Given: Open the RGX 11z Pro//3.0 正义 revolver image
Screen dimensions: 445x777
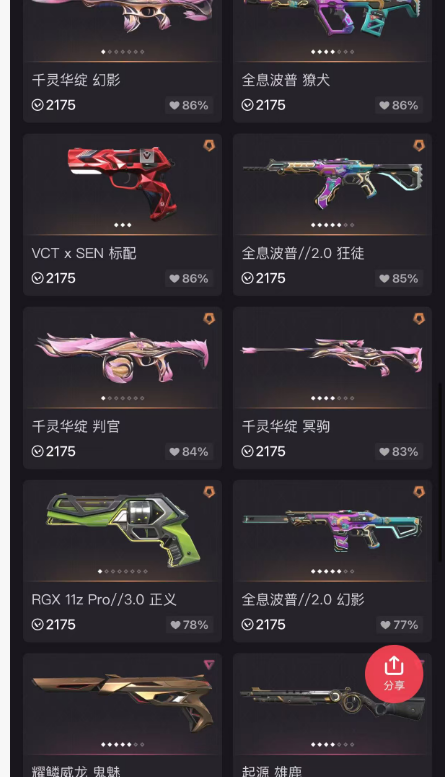Looking at the screenshot, I should pos(122,528).
